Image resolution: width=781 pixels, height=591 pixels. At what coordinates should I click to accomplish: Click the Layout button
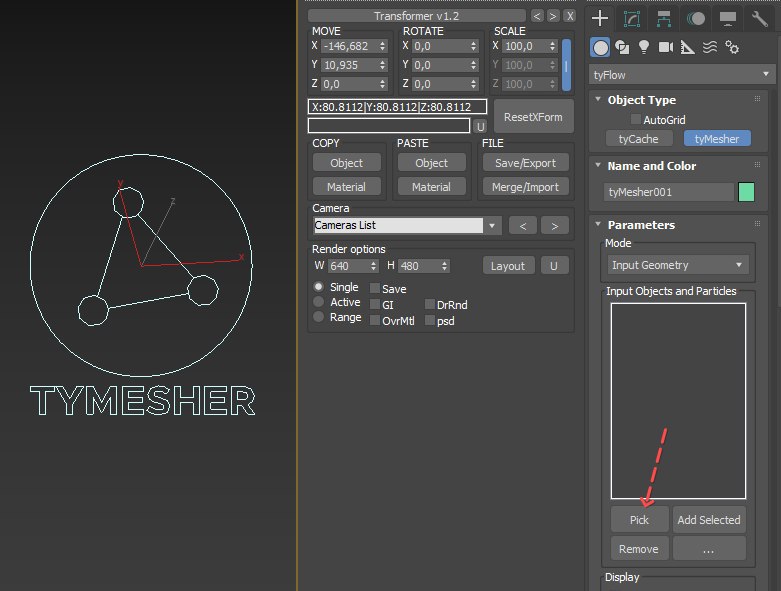tap(508, 266)
